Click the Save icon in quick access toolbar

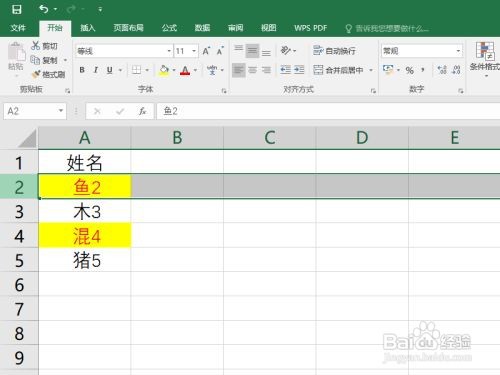point(17,9)
